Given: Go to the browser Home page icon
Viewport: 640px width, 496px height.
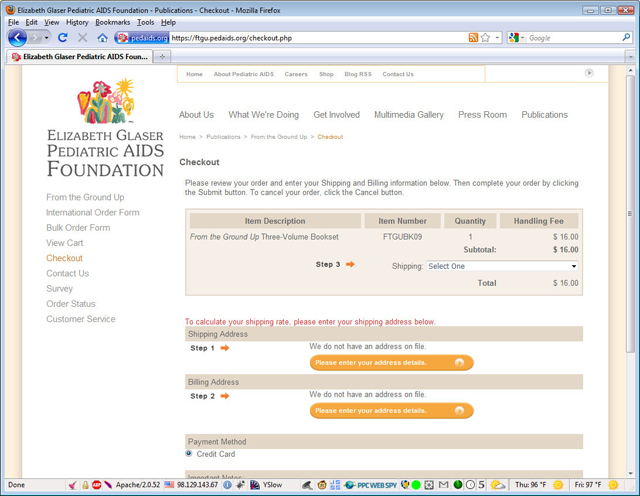Looking at the screenshot, I should (x=102, y=38).
